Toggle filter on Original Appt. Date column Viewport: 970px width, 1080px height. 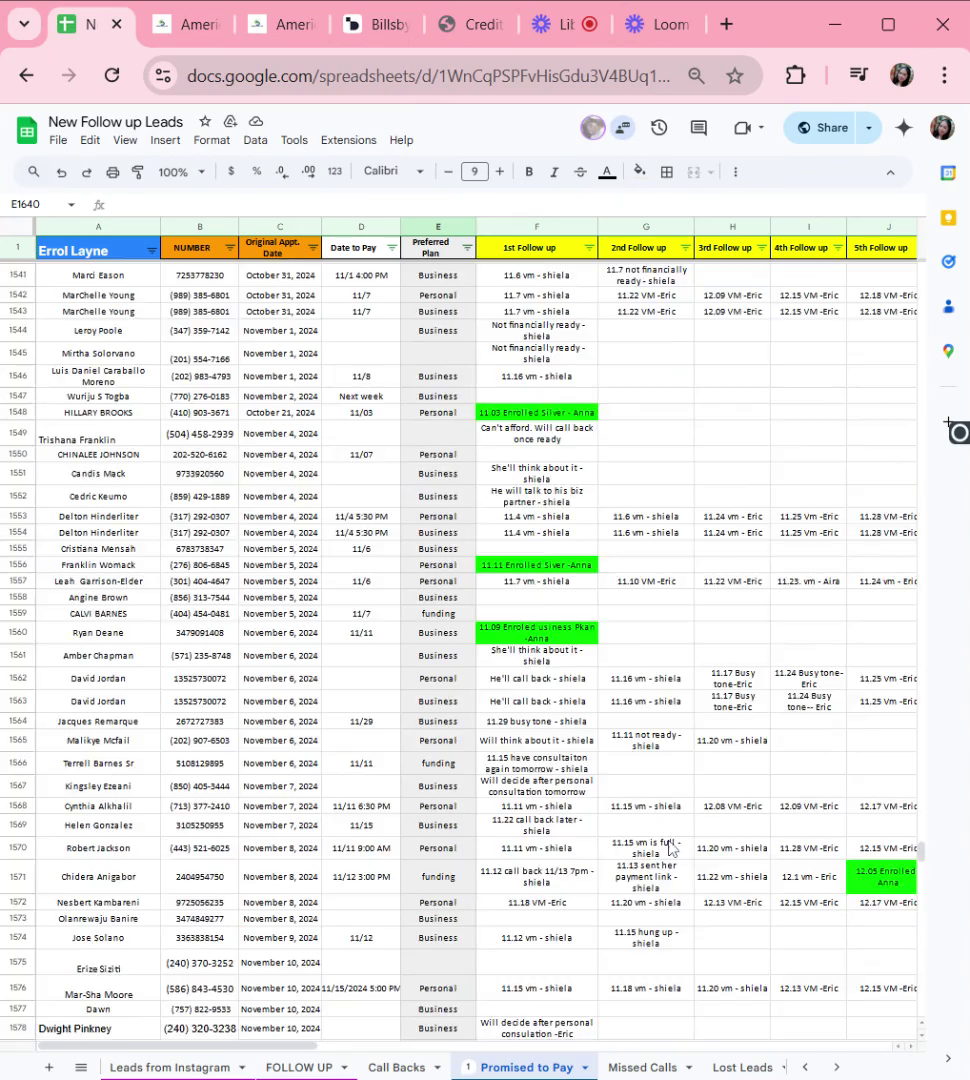tap(313, 248)
